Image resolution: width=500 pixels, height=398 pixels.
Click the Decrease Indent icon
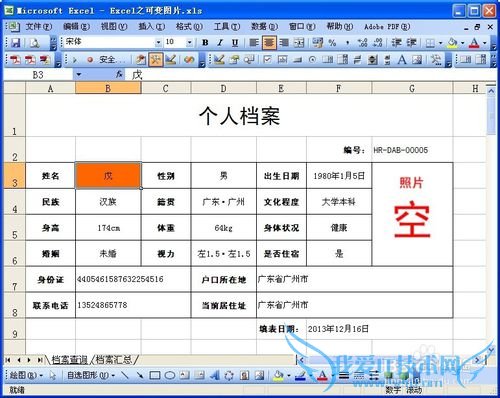tap(396, 42)
